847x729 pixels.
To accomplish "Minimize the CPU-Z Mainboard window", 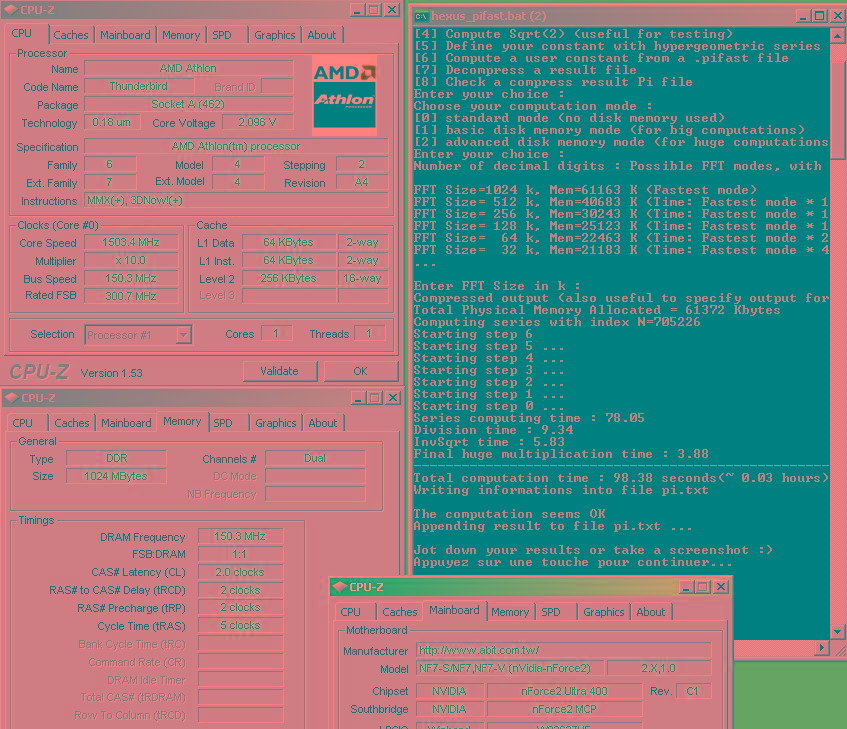I will click(x=686, y=587).
